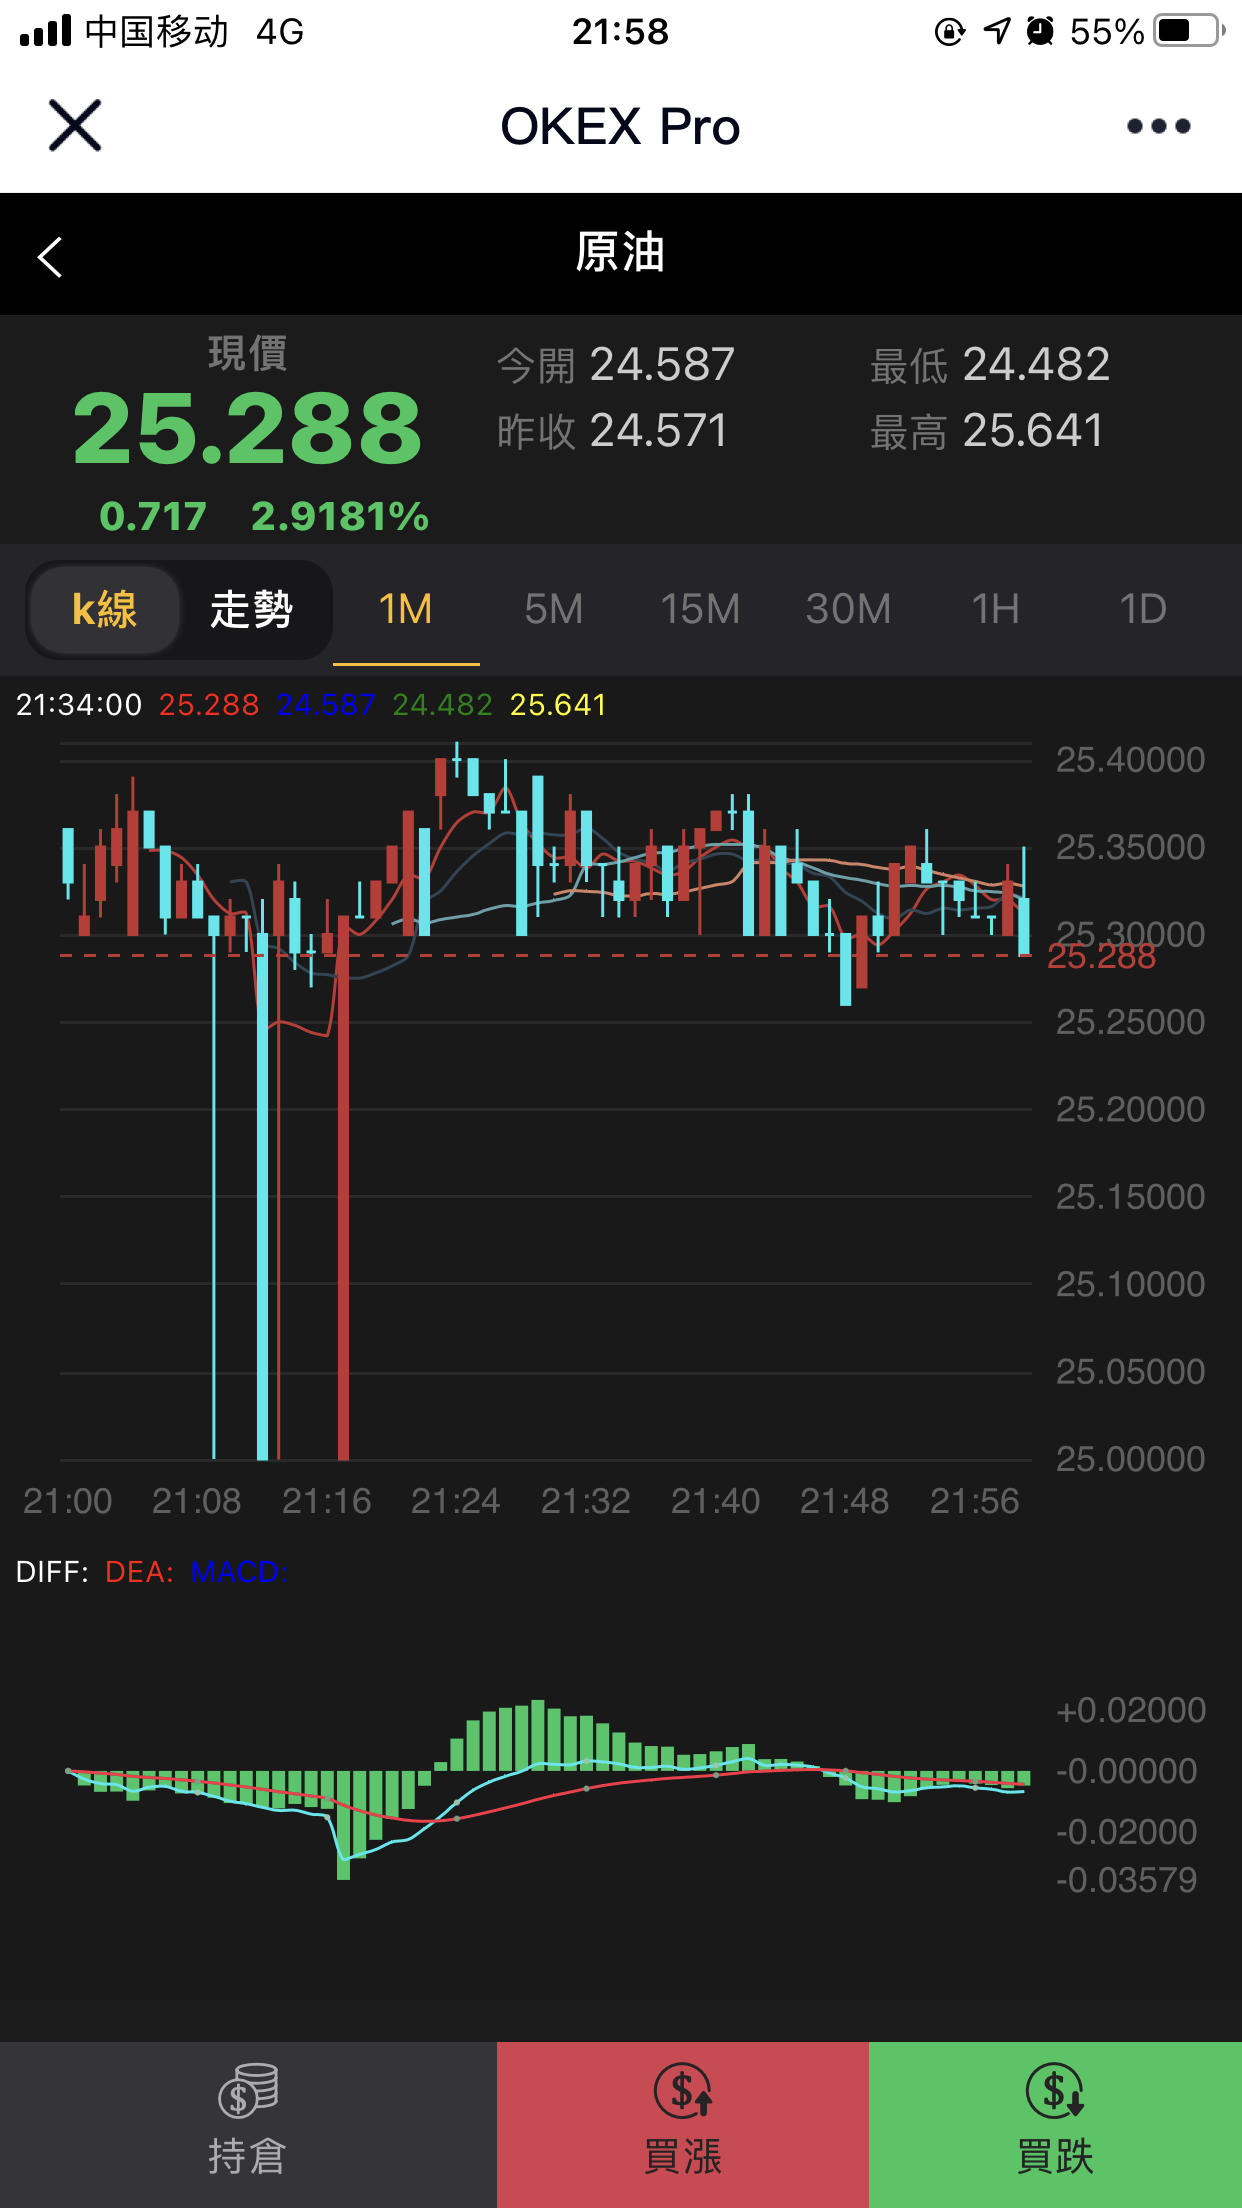Tap the 買跌 buy-down label
This screenshot has height=2208, width=1242.
1055,2156
